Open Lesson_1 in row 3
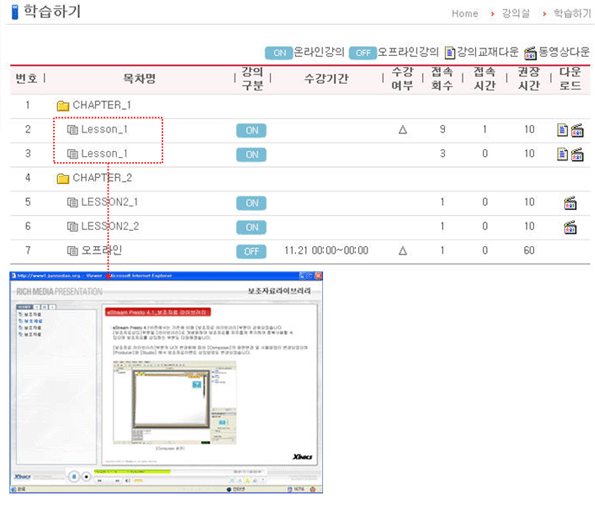The width and height of the screenshot is (595, 509). click(x=104, y=154)
